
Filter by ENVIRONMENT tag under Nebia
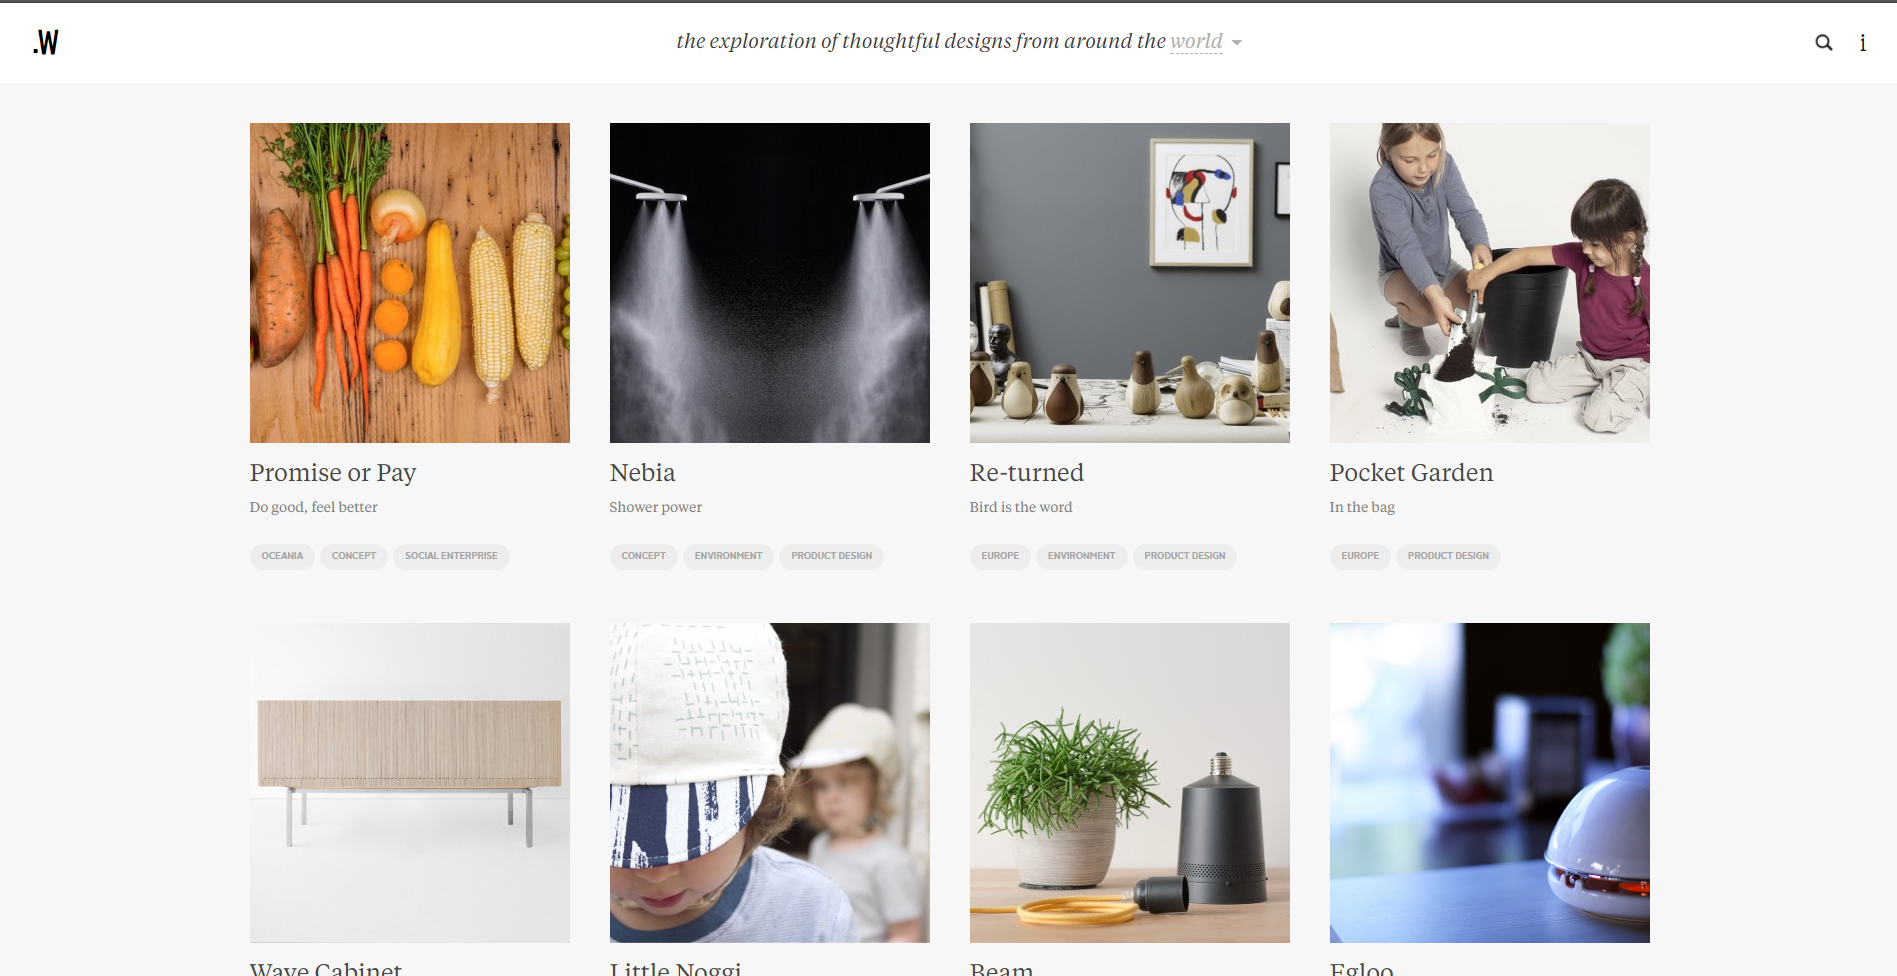(x=728, y=556)
